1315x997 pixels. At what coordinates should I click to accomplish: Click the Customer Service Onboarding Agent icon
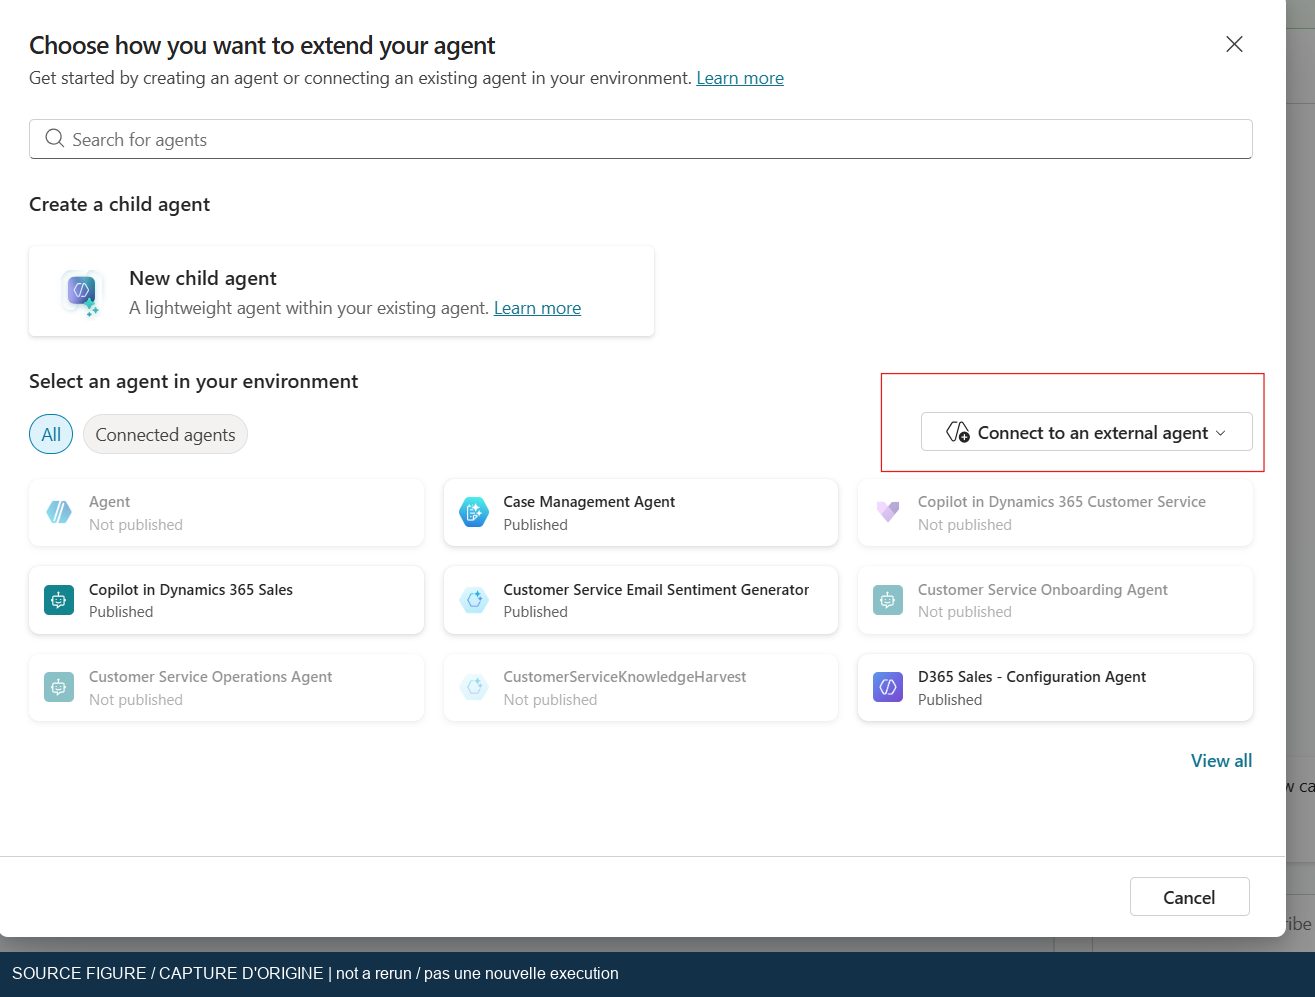click(x=888, y=600)
